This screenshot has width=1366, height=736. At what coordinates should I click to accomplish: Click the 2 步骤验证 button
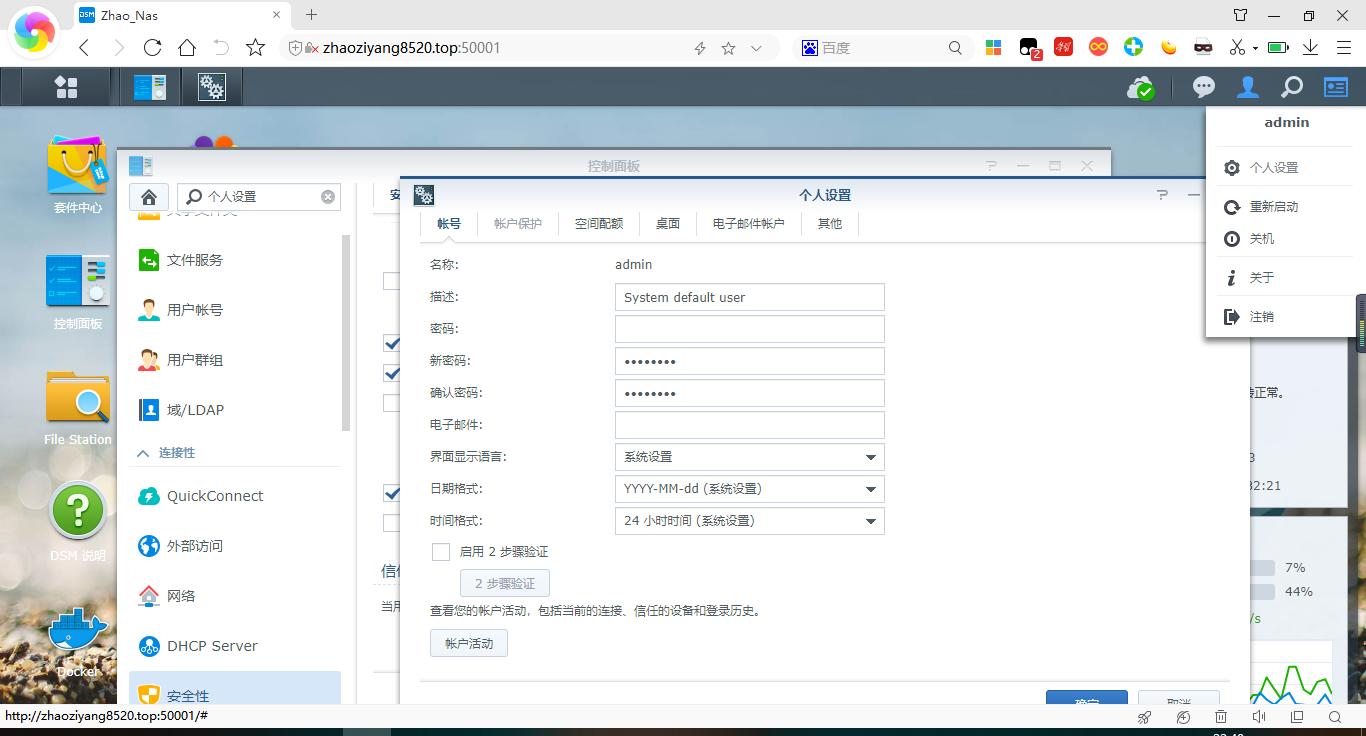pyautogui.click(x=504, y=583)
